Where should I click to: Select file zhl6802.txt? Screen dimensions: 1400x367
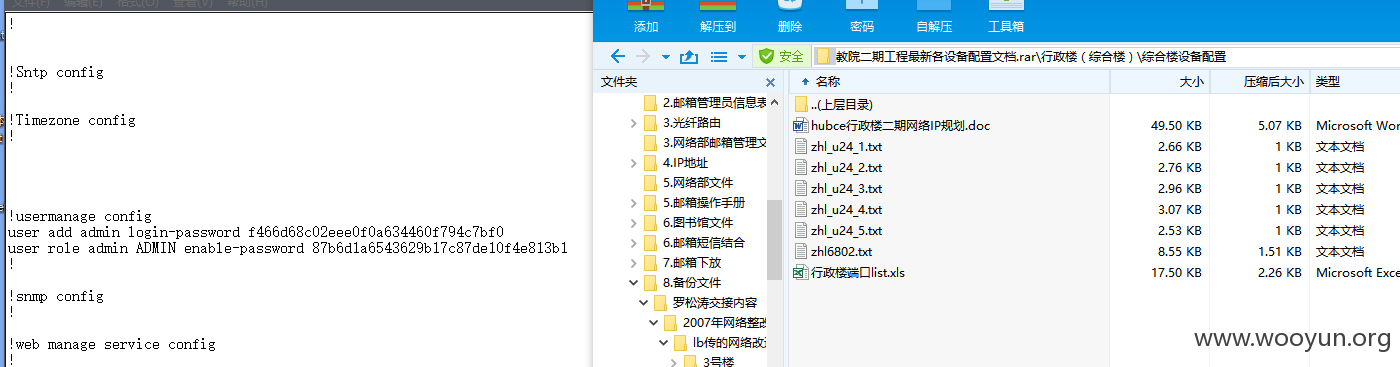point(833,251)
